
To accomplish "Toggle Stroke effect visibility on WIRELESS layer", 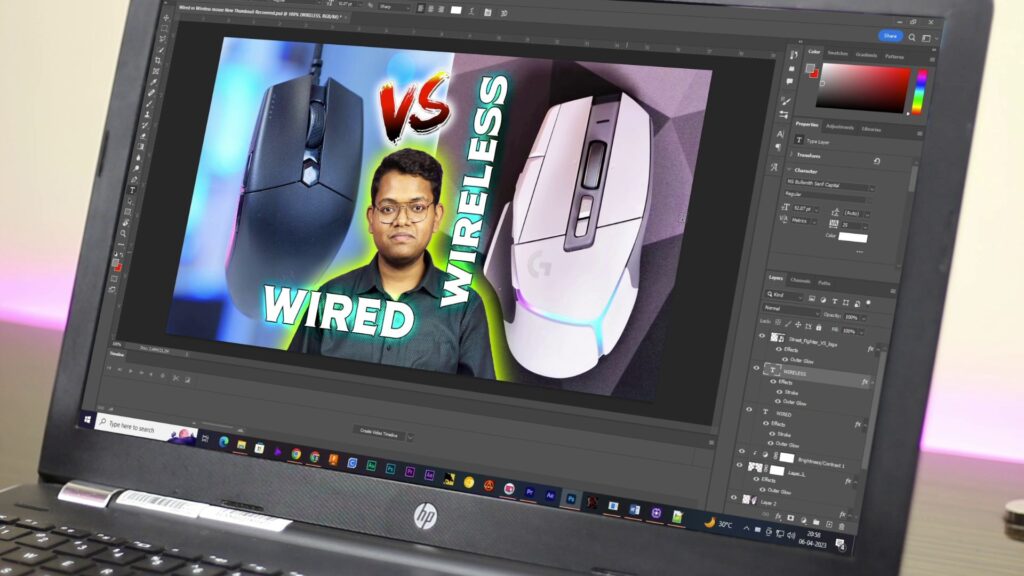I will click(x=778, y=392).
